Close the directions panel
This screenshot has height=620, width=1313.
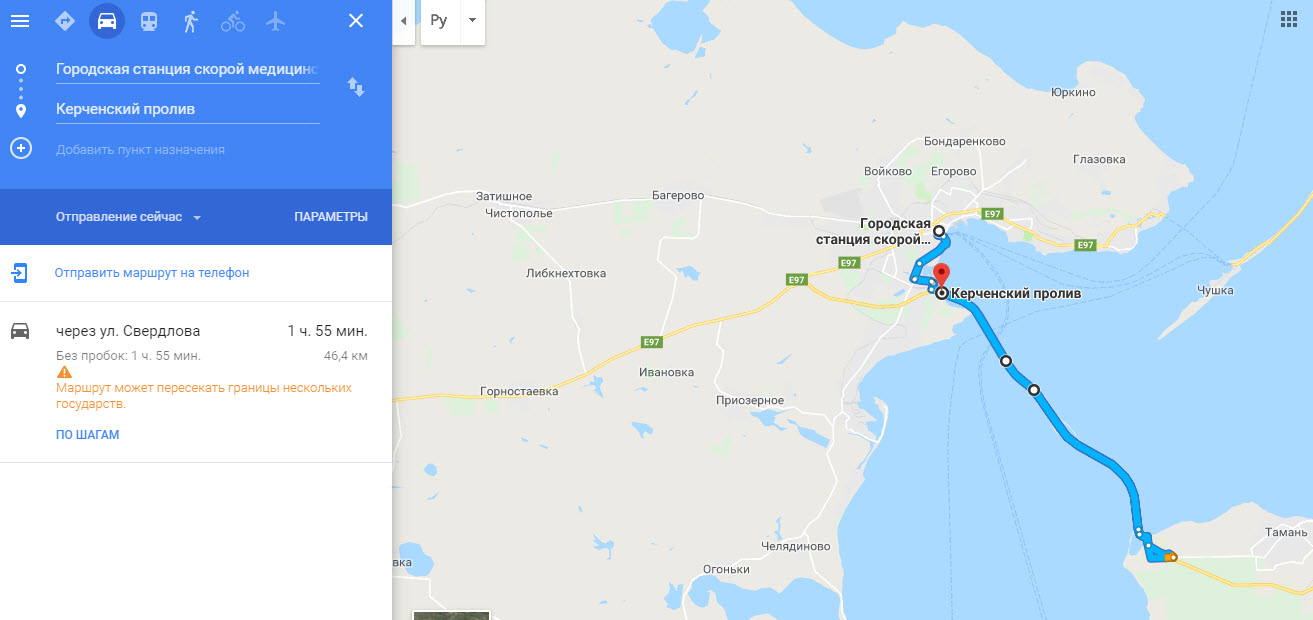[355, 21]
